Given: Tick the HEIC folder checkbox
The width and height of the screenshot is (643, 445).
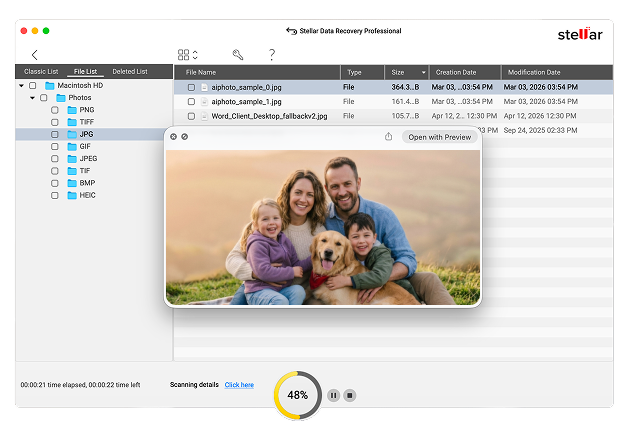Looking at the screenshot, I should 55,195.
